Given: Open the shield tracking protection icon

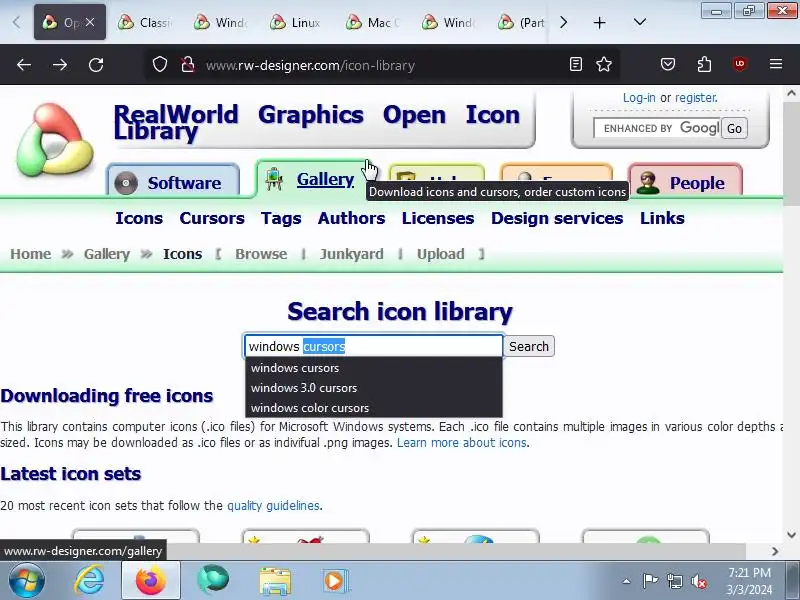Looking at the screenshot, I should 160,64.
